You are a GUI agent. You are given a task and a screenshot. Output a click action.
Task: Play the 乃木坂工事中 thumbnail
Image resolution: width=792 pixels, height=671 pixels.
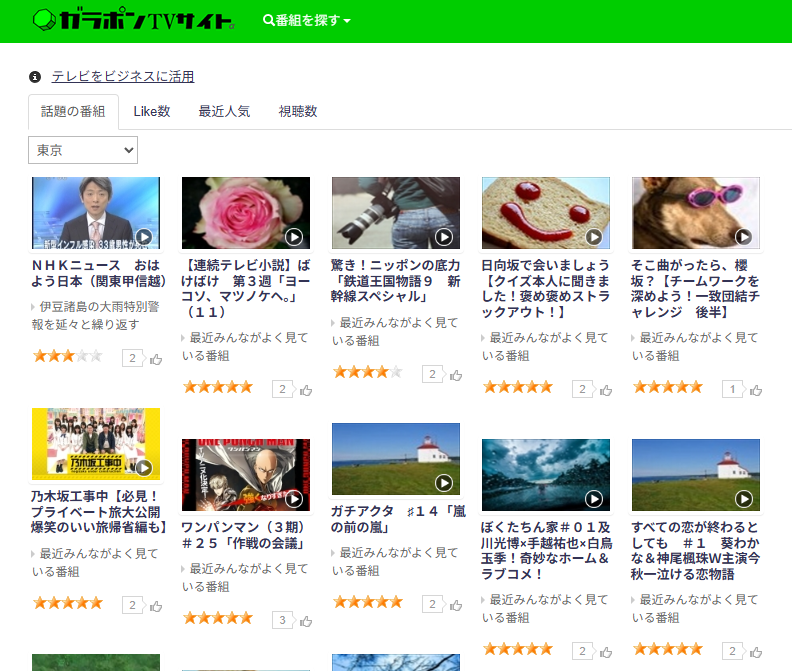click(96, 444)
